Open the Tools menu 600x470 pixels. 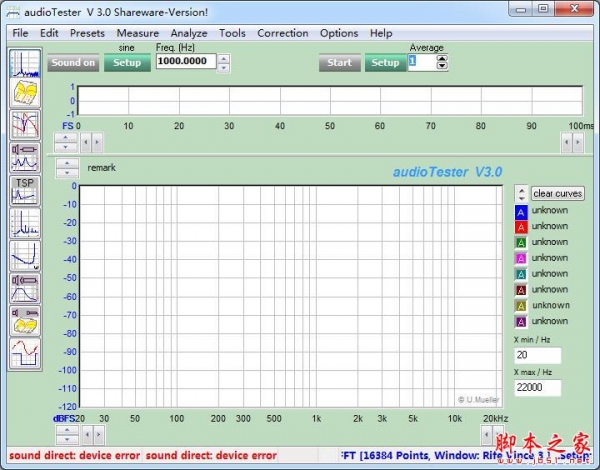pos(232,33)
